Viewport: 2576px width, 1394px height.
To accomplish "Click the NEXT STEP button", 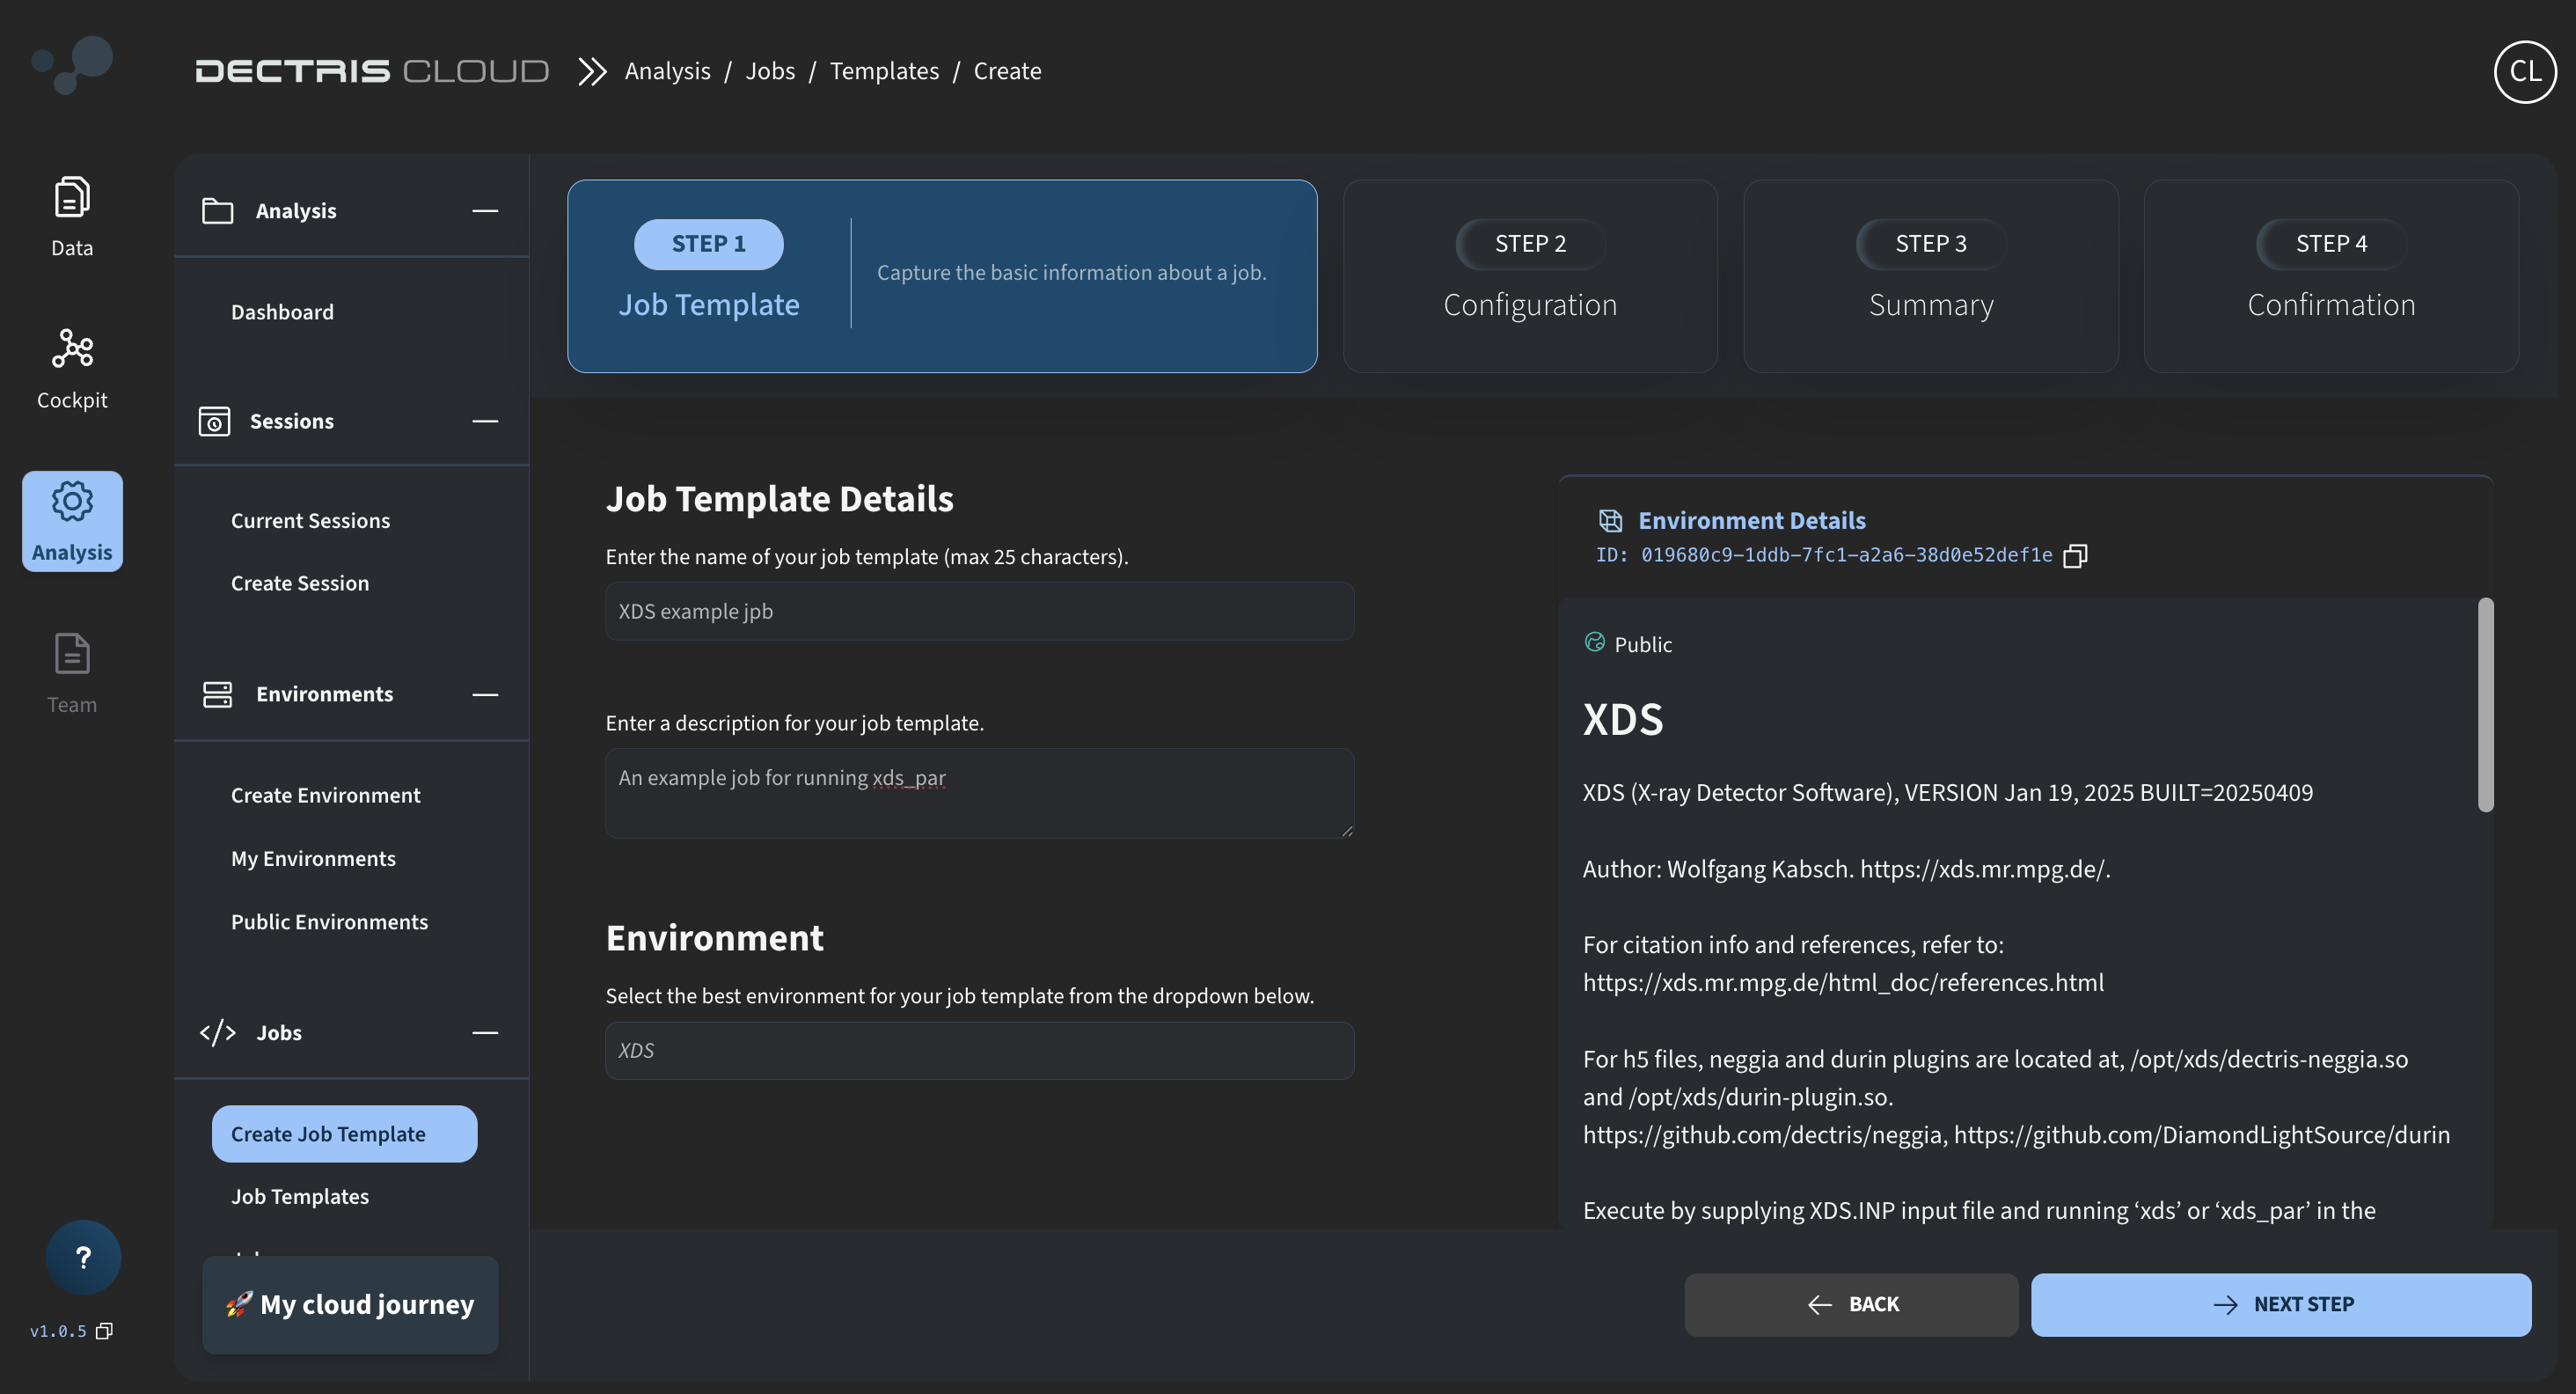I will pyautogui.click(x=2281, y=1304).
